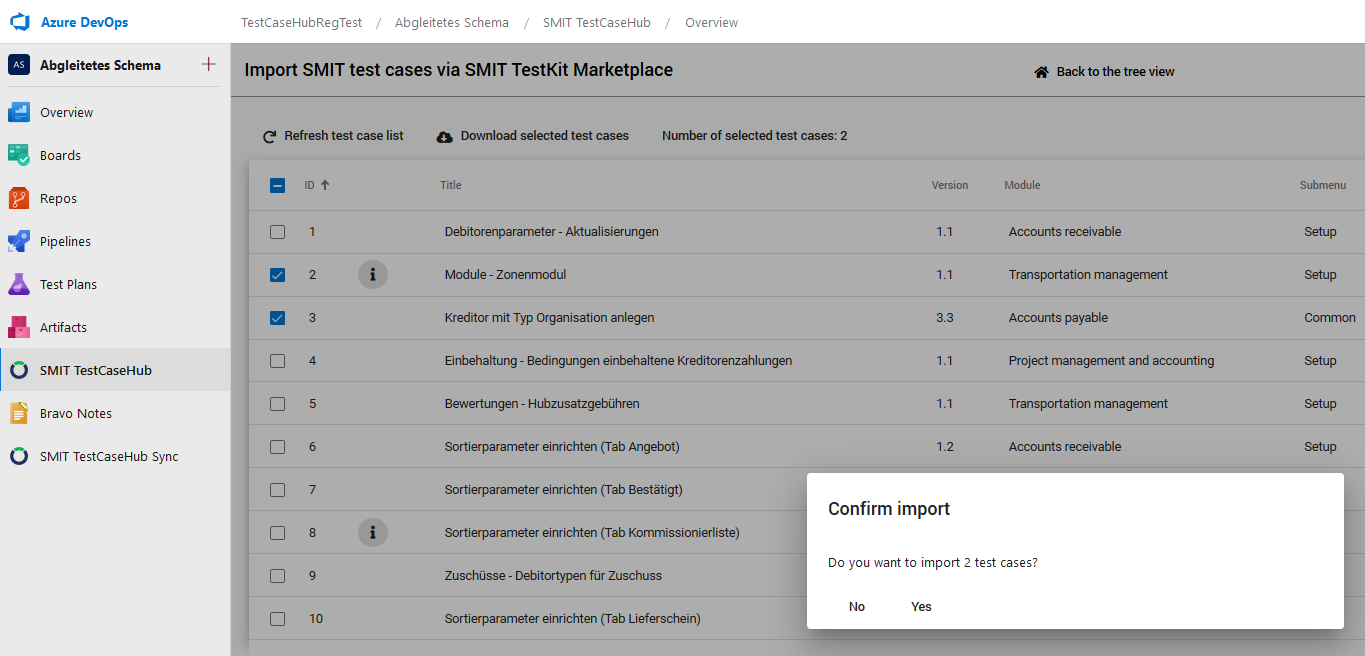Open the Pipelines icon in sidebar

point(19,241)
